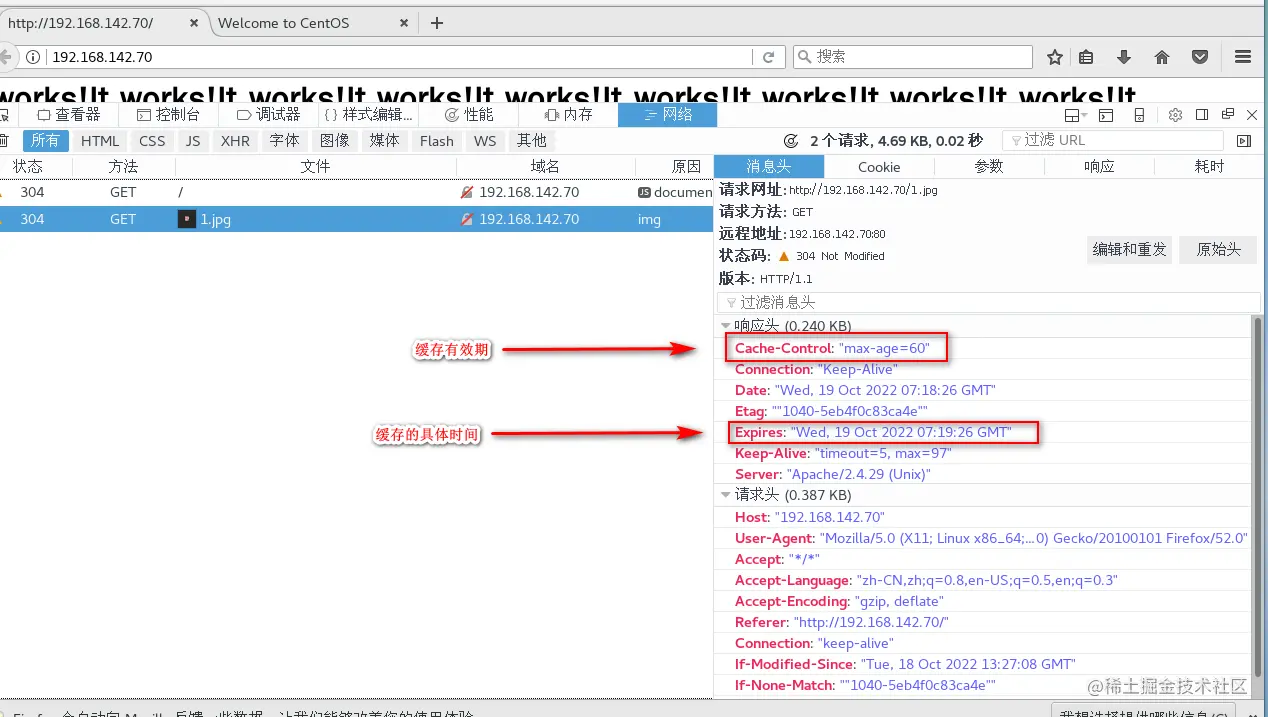Open performance analysis stopwatch icon
This screenshot has width=1268, height=717.
coord(791,141)
